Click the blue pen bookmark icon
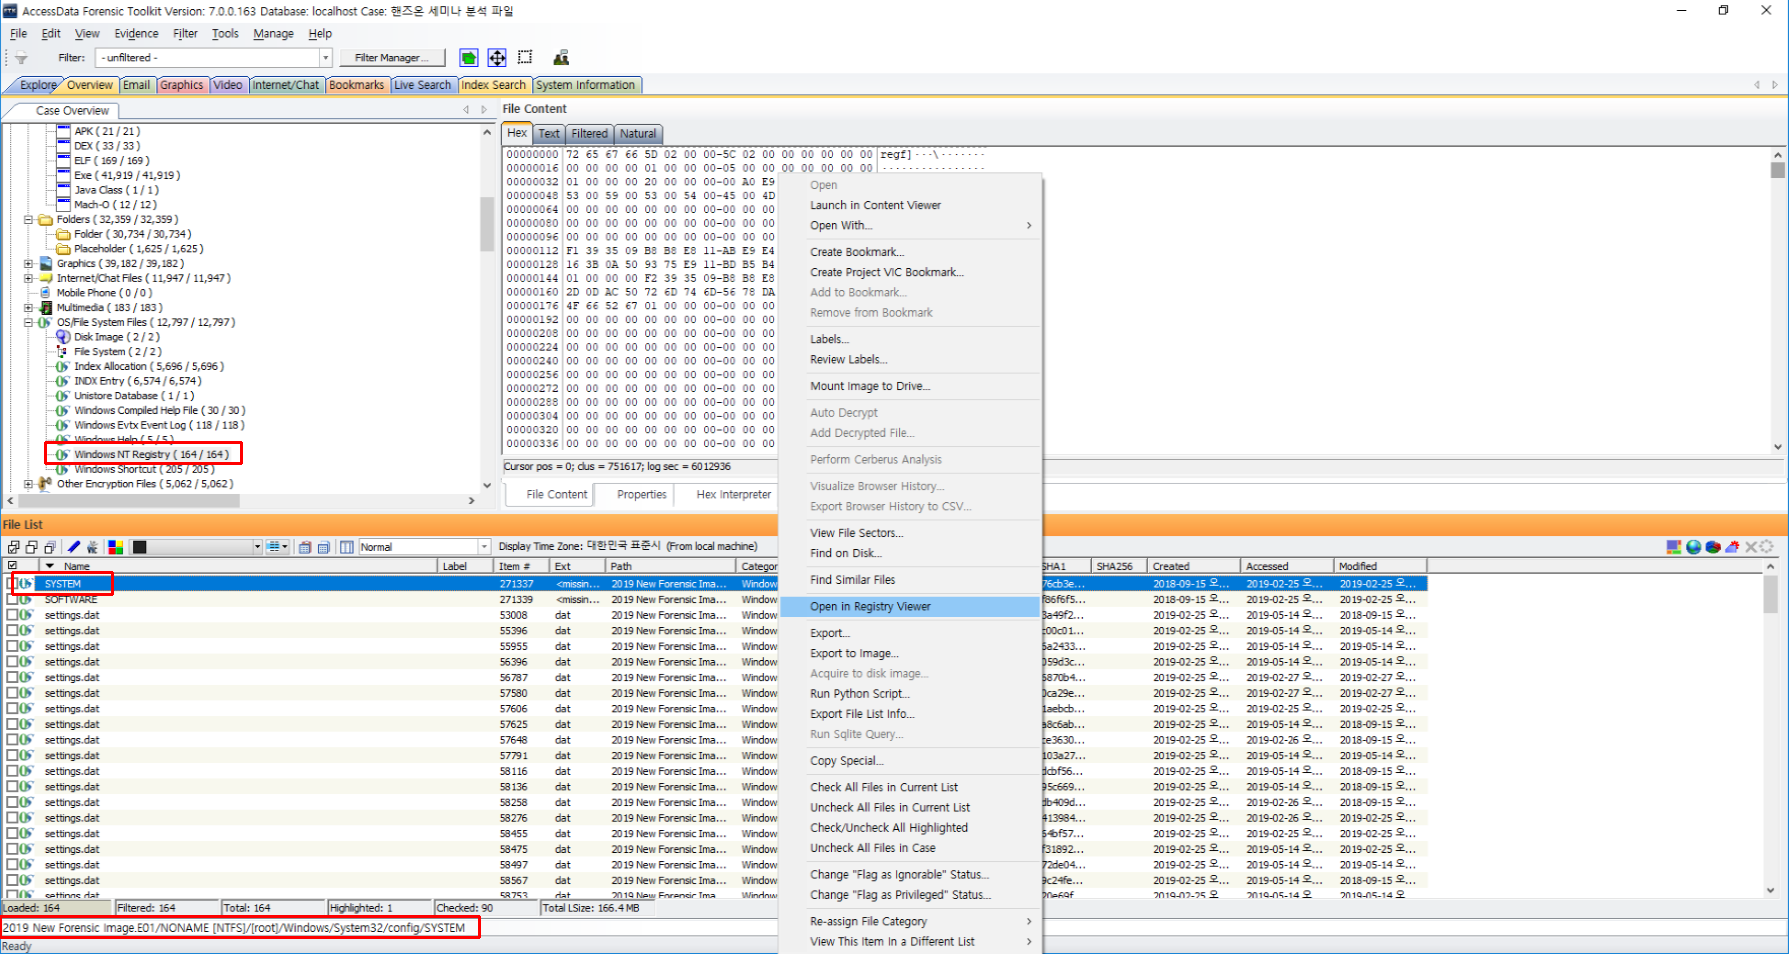The height and width of the screenshot is (954, 1789). [x=73, y=547]
